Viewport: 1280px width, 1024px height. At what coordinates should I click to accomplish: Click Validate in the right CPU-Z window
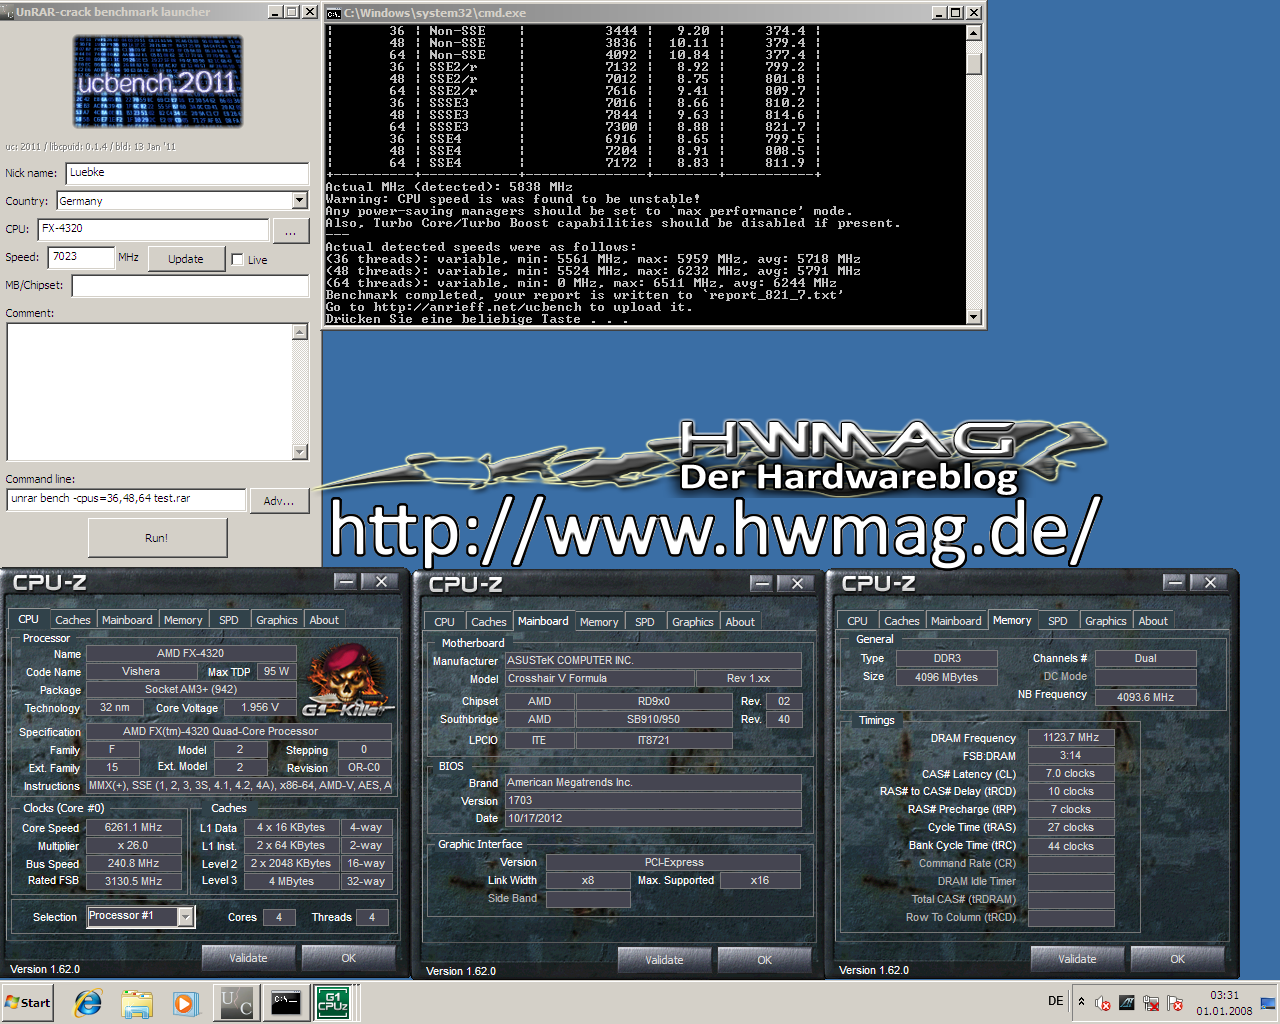1077,959
